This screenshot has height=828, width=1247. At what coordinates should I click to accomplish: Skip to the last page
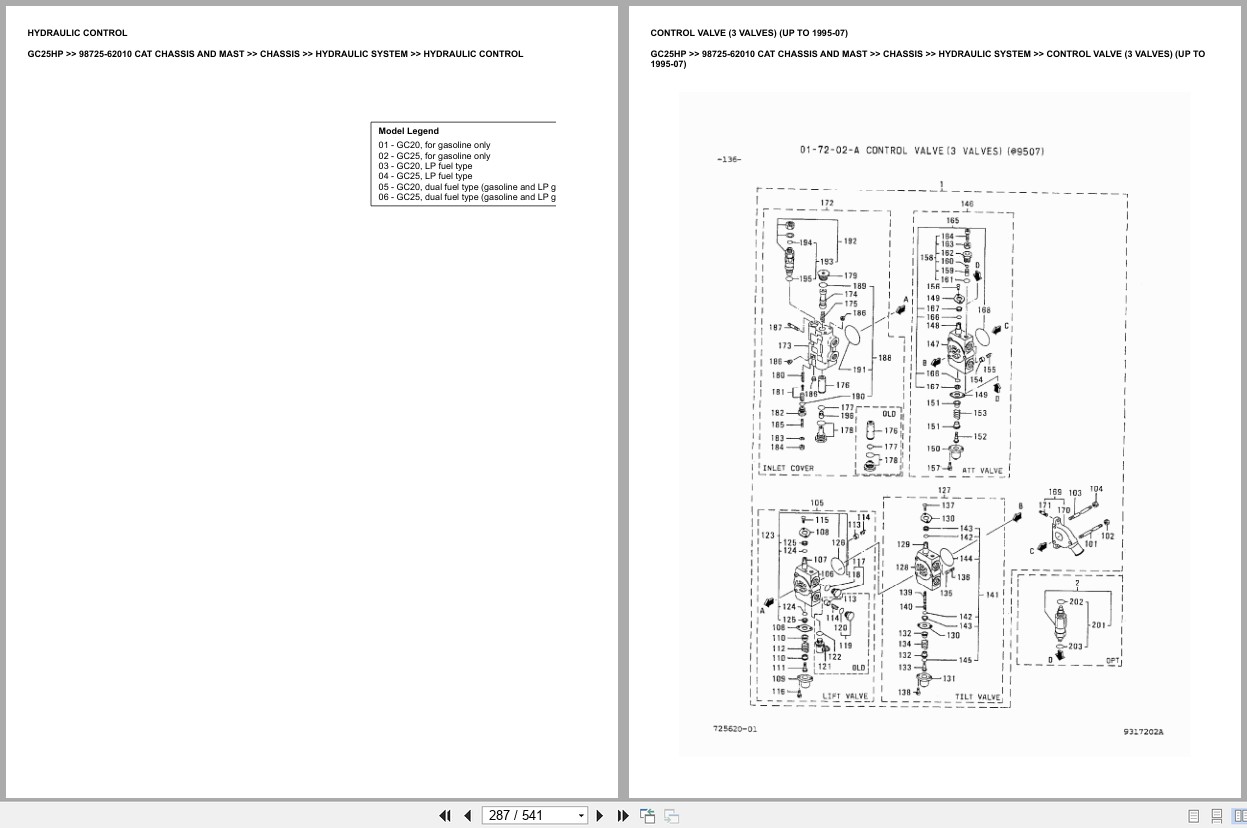pyautogui.click(x=623, y=815)
